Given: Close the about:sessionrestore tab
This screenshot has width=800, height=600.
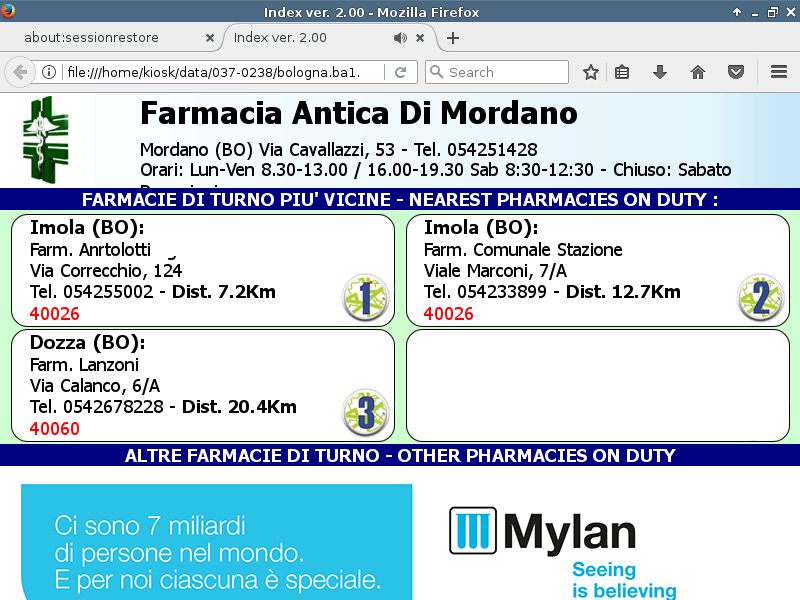Looking at the screenshot, I should tap(209, 38).
